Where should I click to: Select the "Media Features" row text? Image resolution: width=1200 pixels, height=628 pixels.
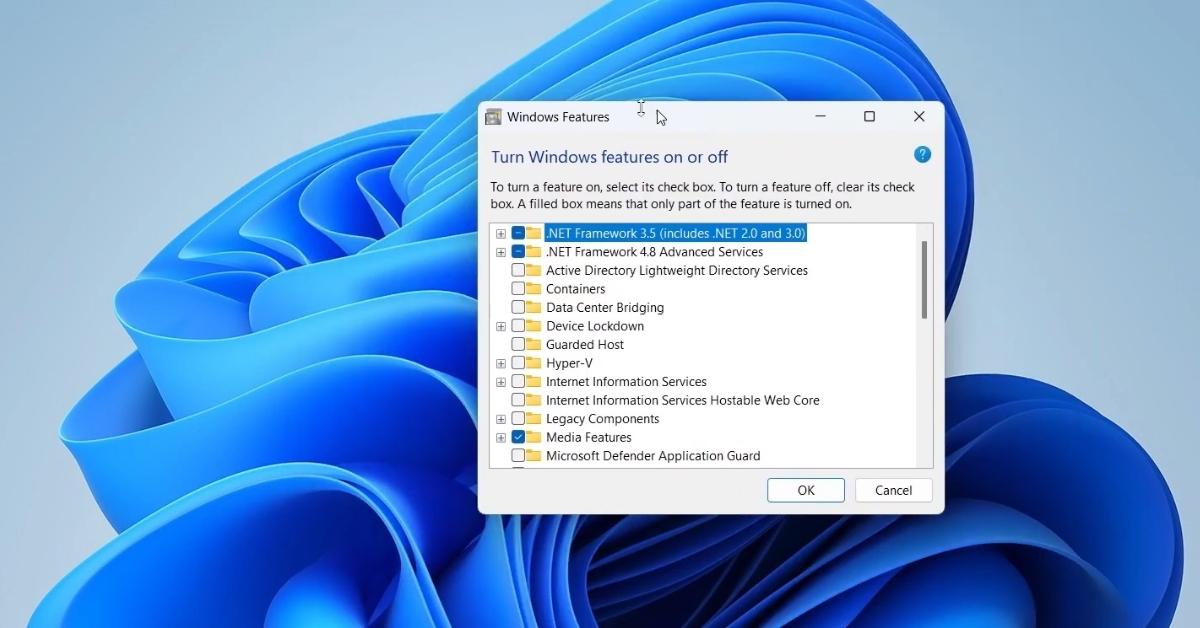click(x=589, y=437)
